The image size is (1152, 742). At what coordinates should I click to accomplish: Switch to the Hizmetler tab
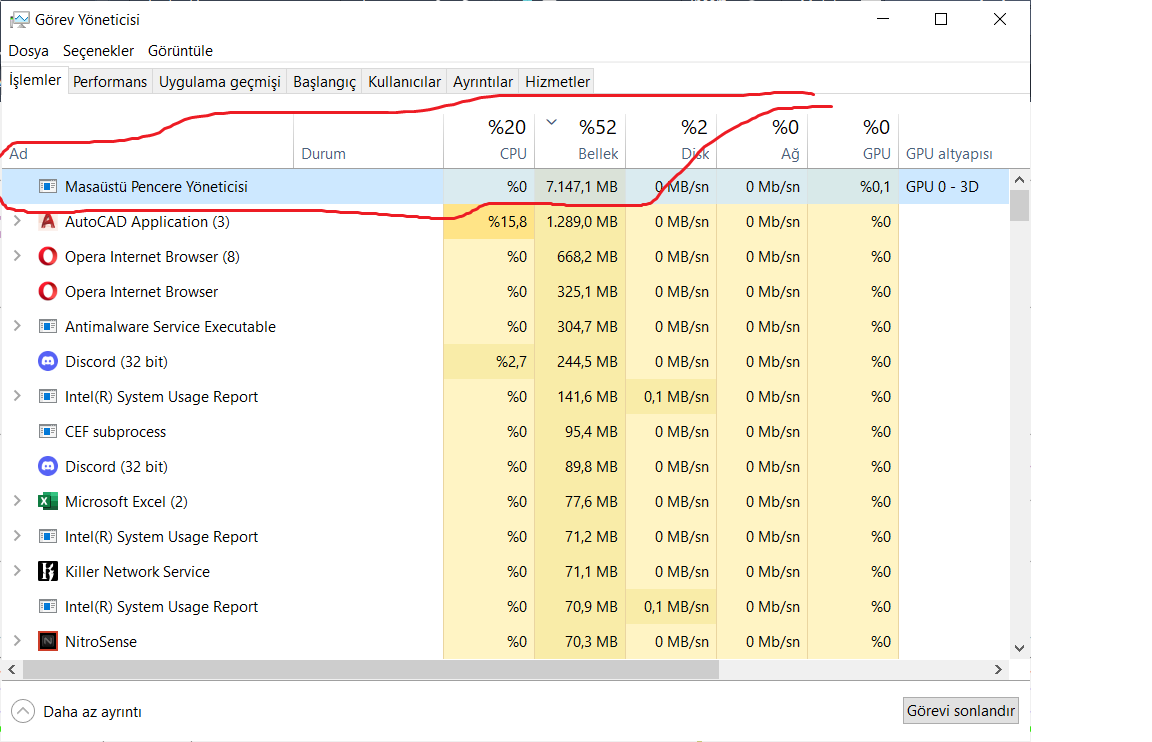[x=557, y=82]
